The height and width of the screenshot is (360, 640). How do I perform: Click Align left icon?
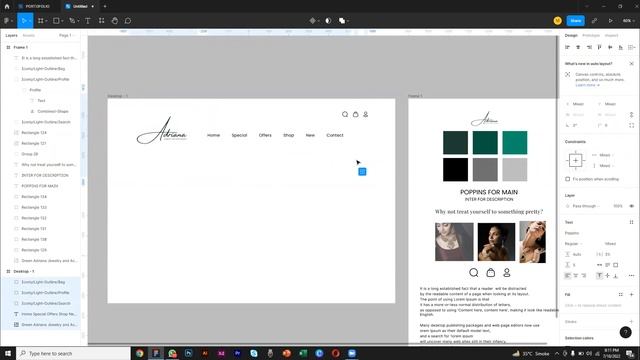click(x=567, y=47)
